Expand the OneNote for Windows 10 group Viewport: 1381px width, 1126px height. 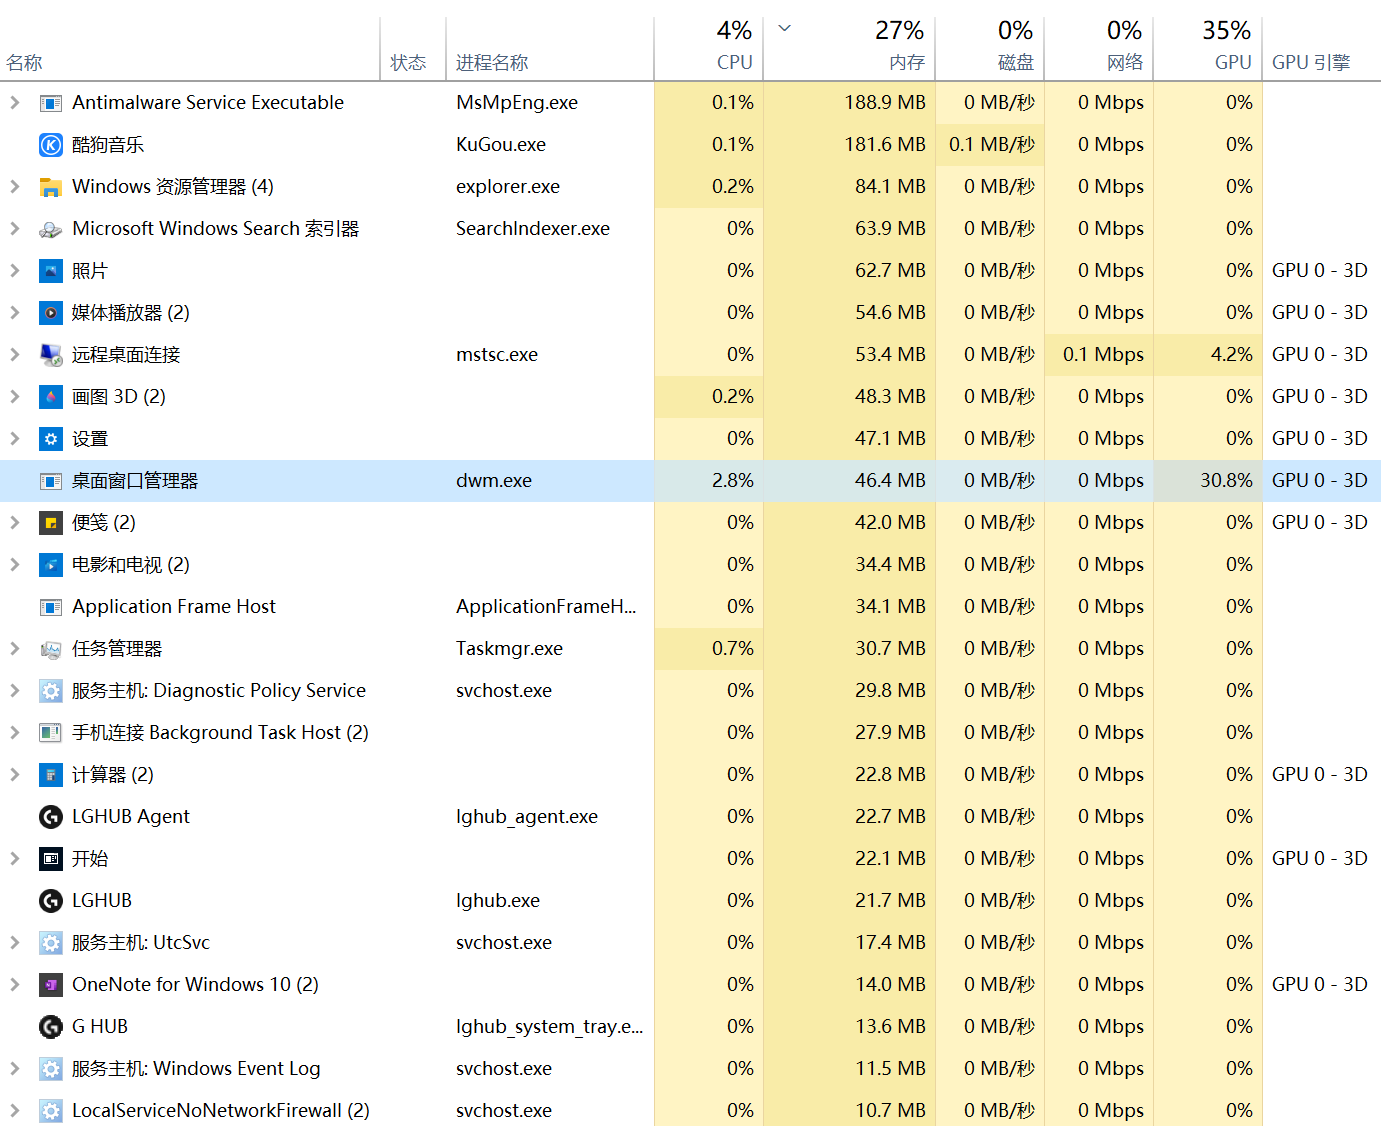tap(14, 984)
